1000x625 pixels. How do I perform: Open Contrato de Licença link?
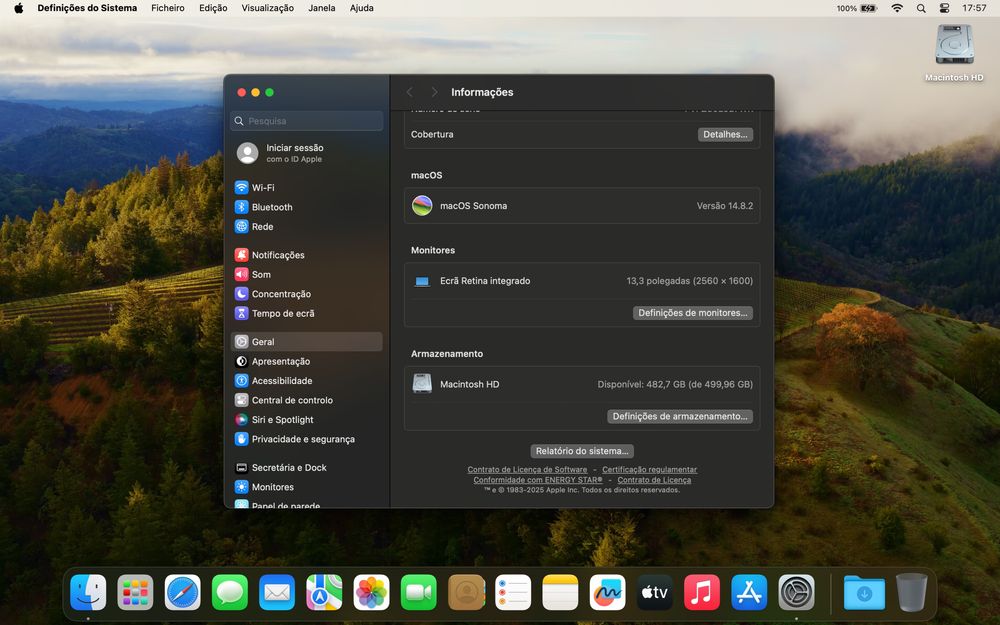[x=654, y=480]
